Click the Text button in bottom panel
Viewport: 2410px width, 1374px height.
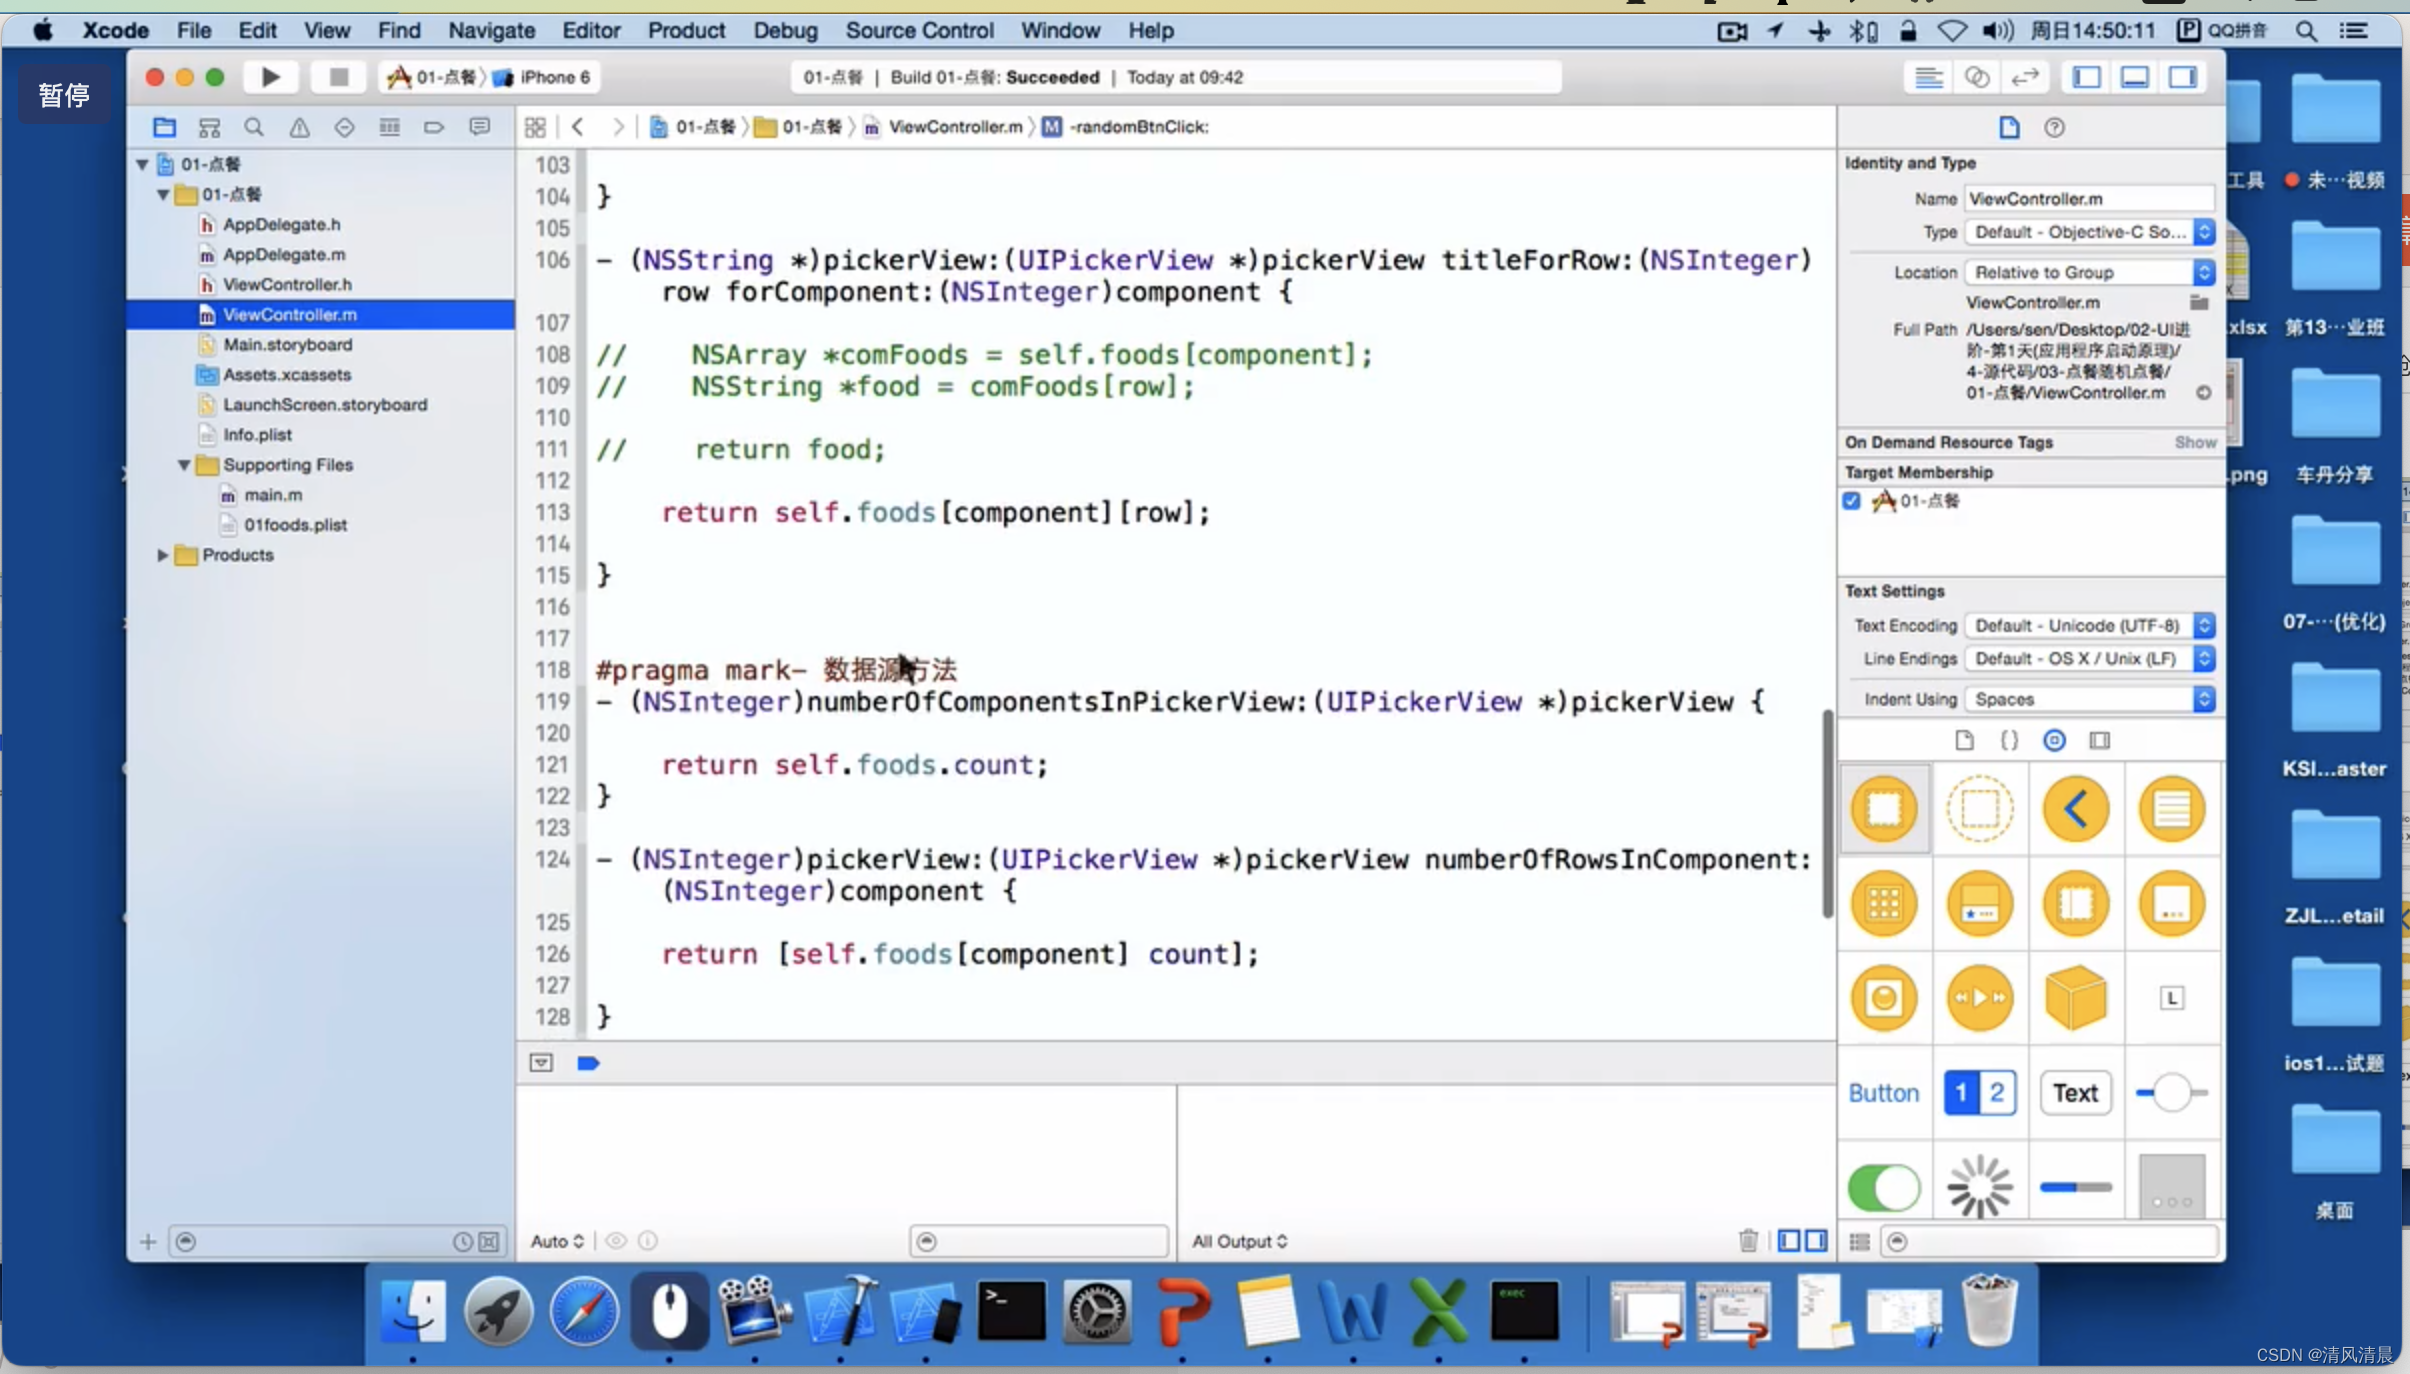click(2074, 1093)
